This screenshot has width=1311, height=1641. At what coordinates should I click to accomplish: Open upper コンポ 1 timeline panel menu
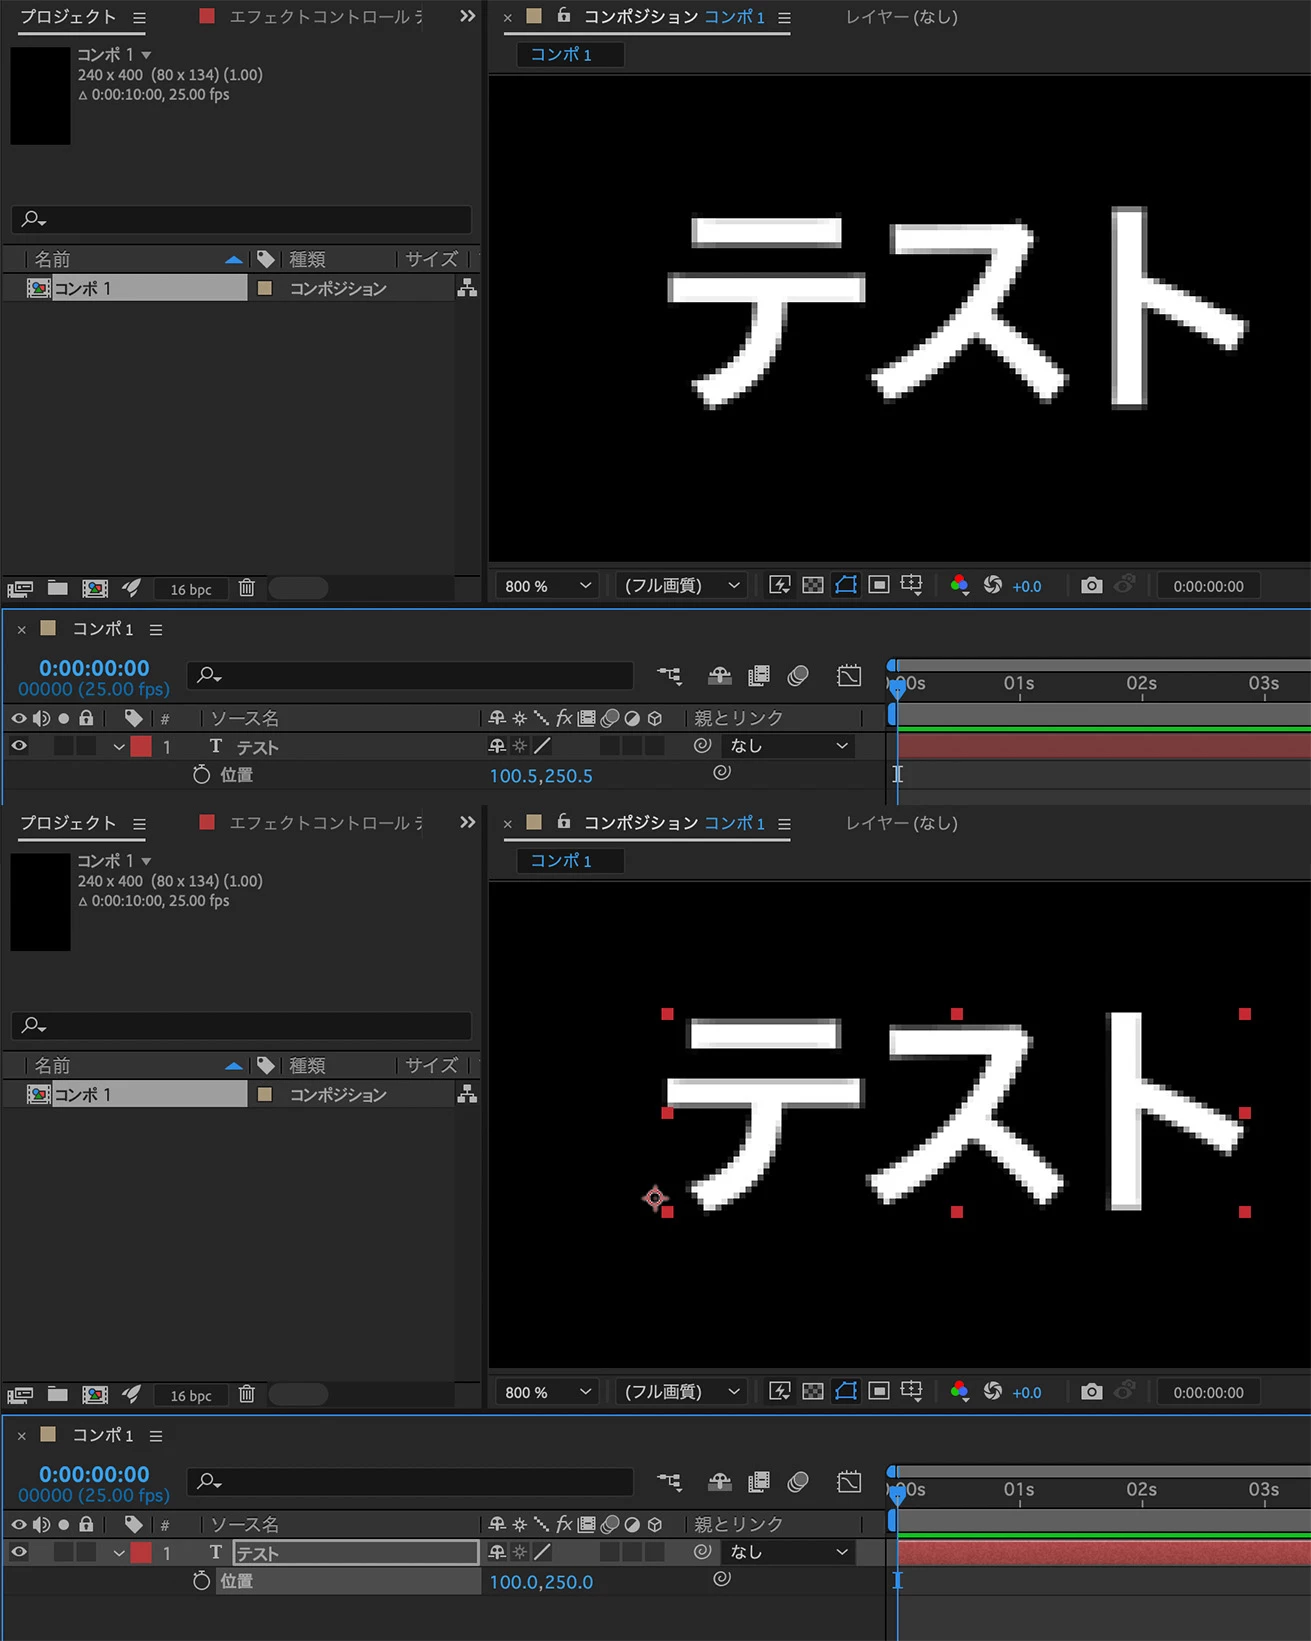point(156,630)
